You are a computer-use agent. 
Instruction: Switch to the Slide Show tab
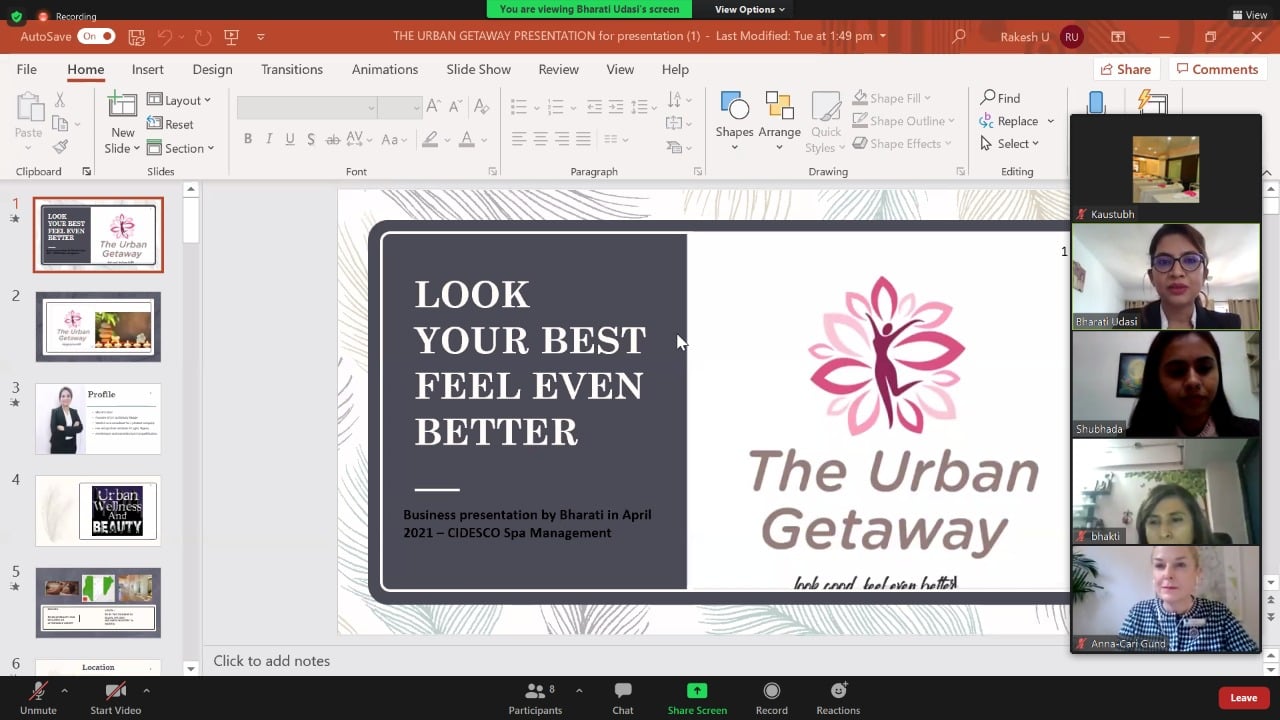[478, 69]
